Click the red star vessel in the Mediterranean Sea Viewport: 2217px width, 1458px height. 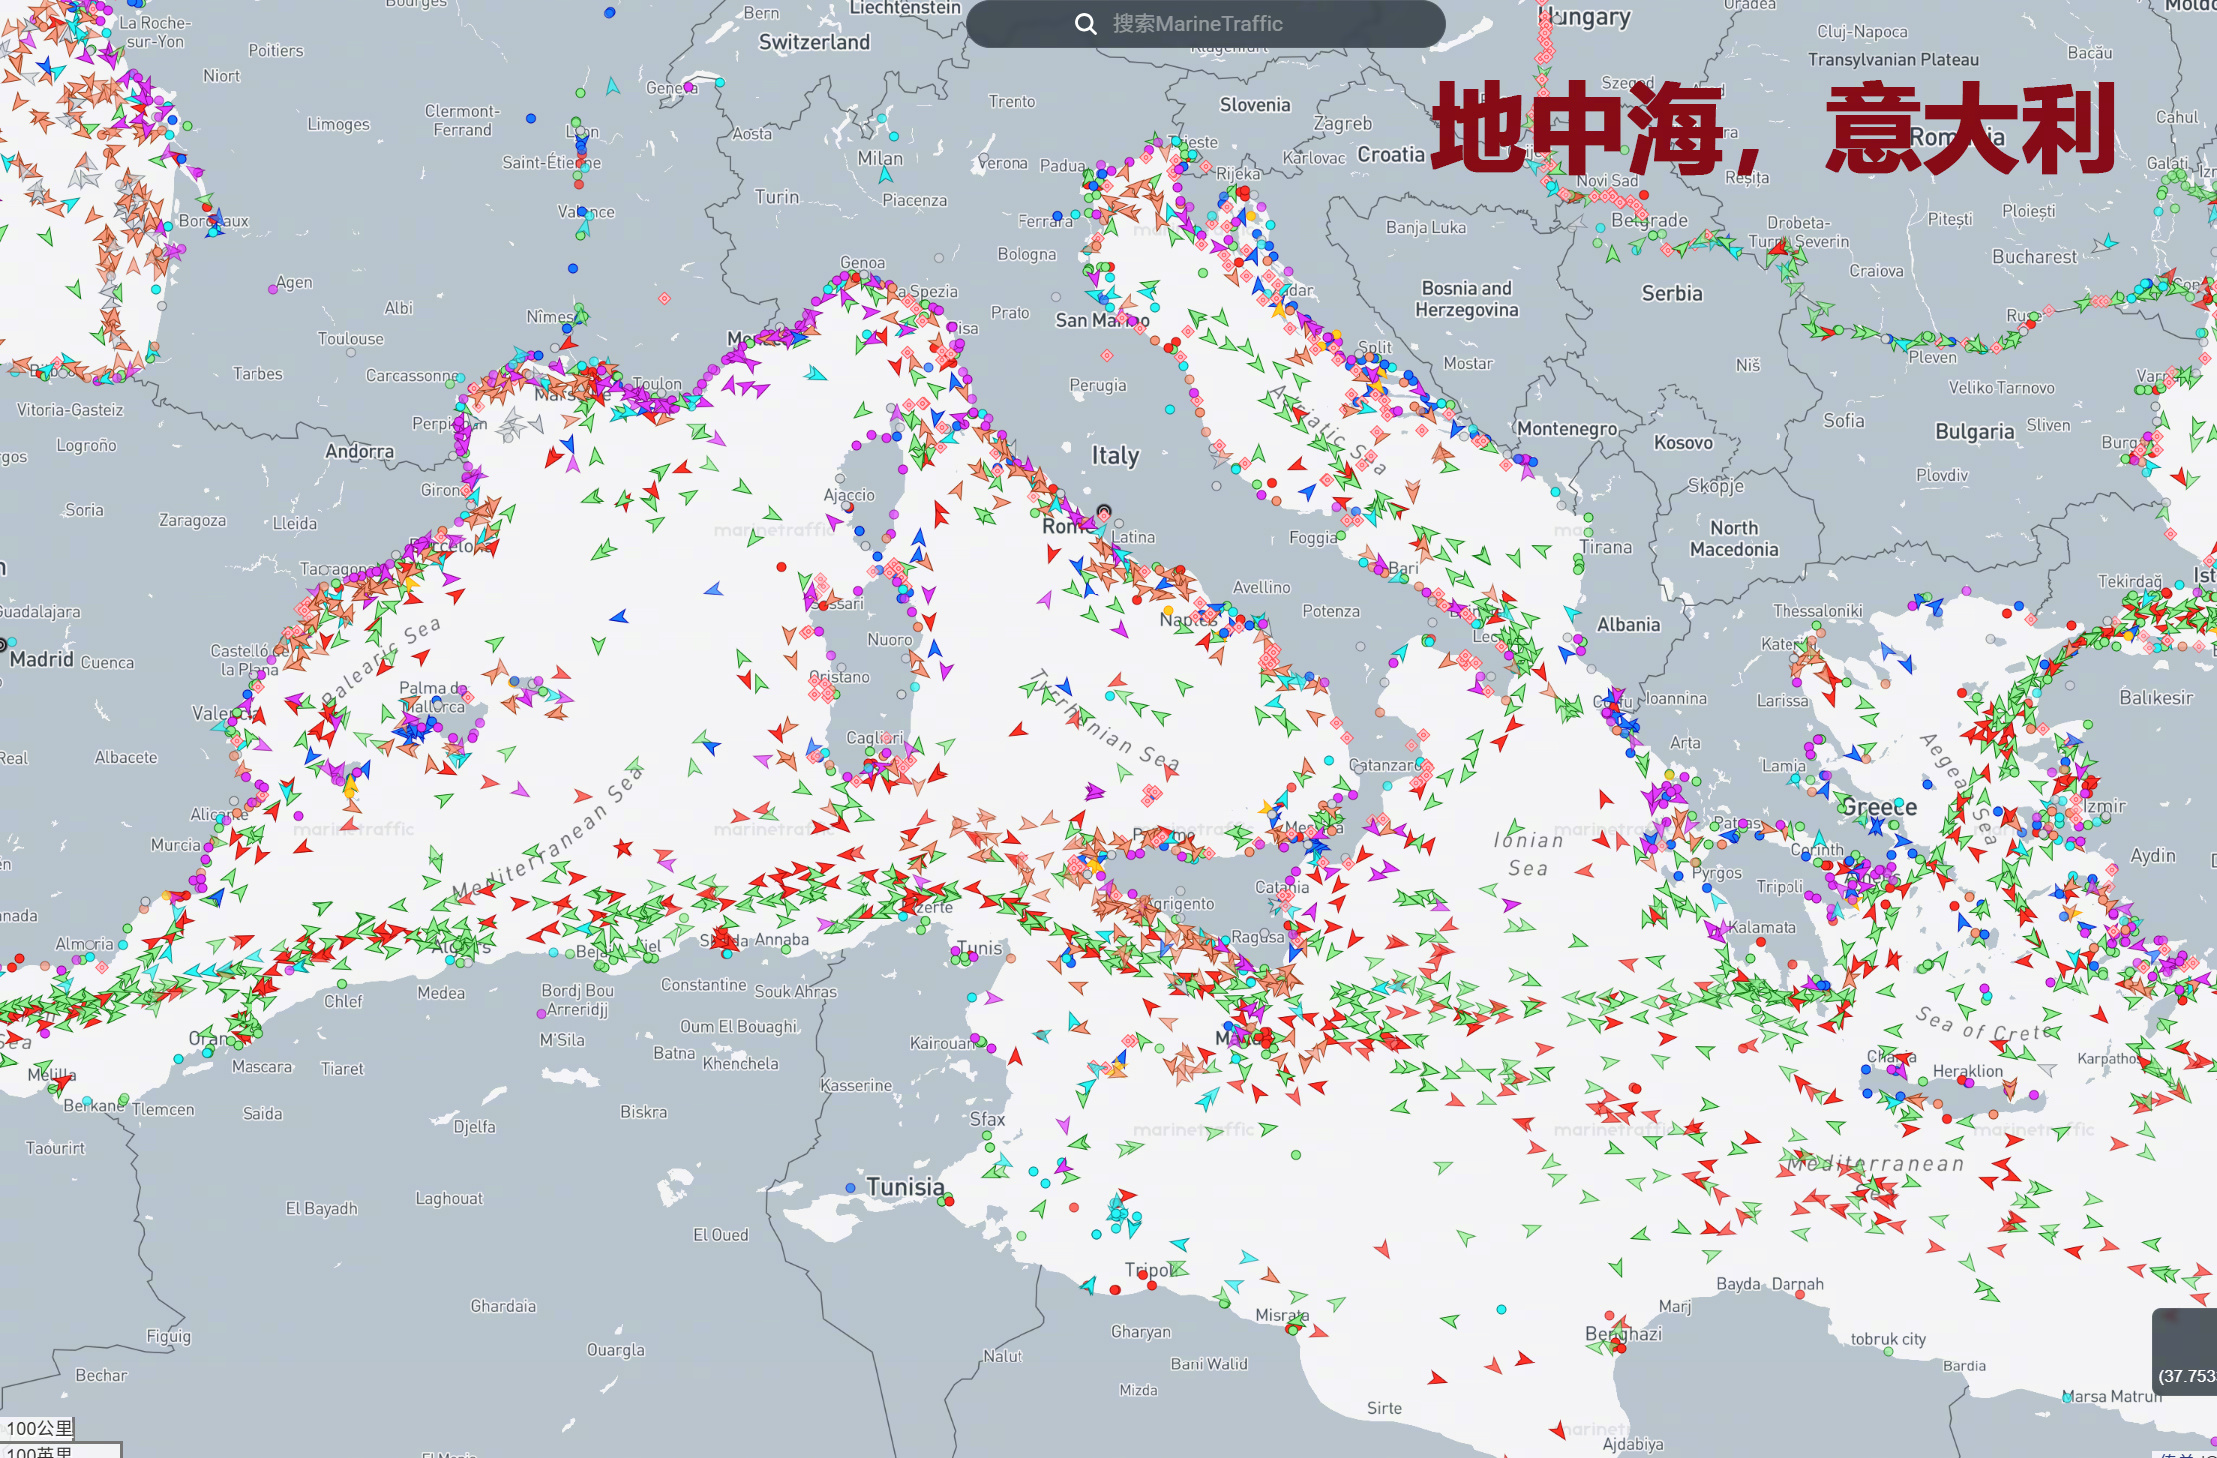click(623, 848)
